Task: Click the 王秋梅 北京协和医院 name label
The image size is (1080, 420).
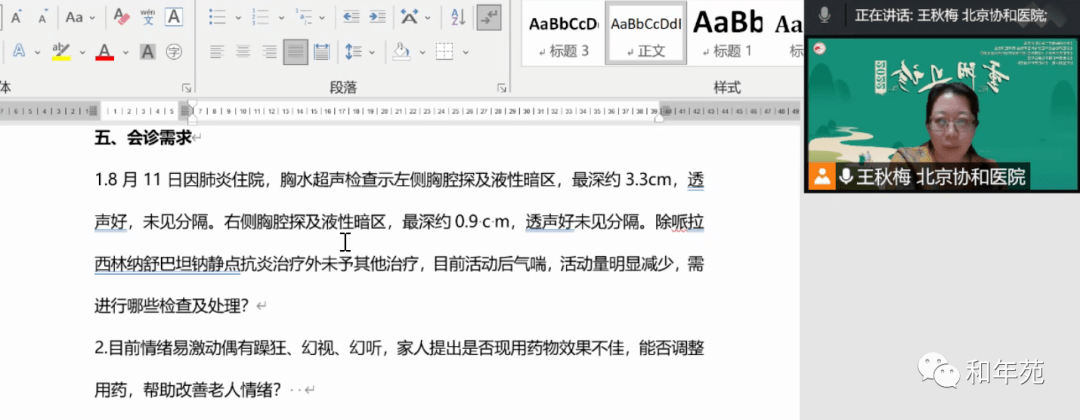Action: (941, 177)
